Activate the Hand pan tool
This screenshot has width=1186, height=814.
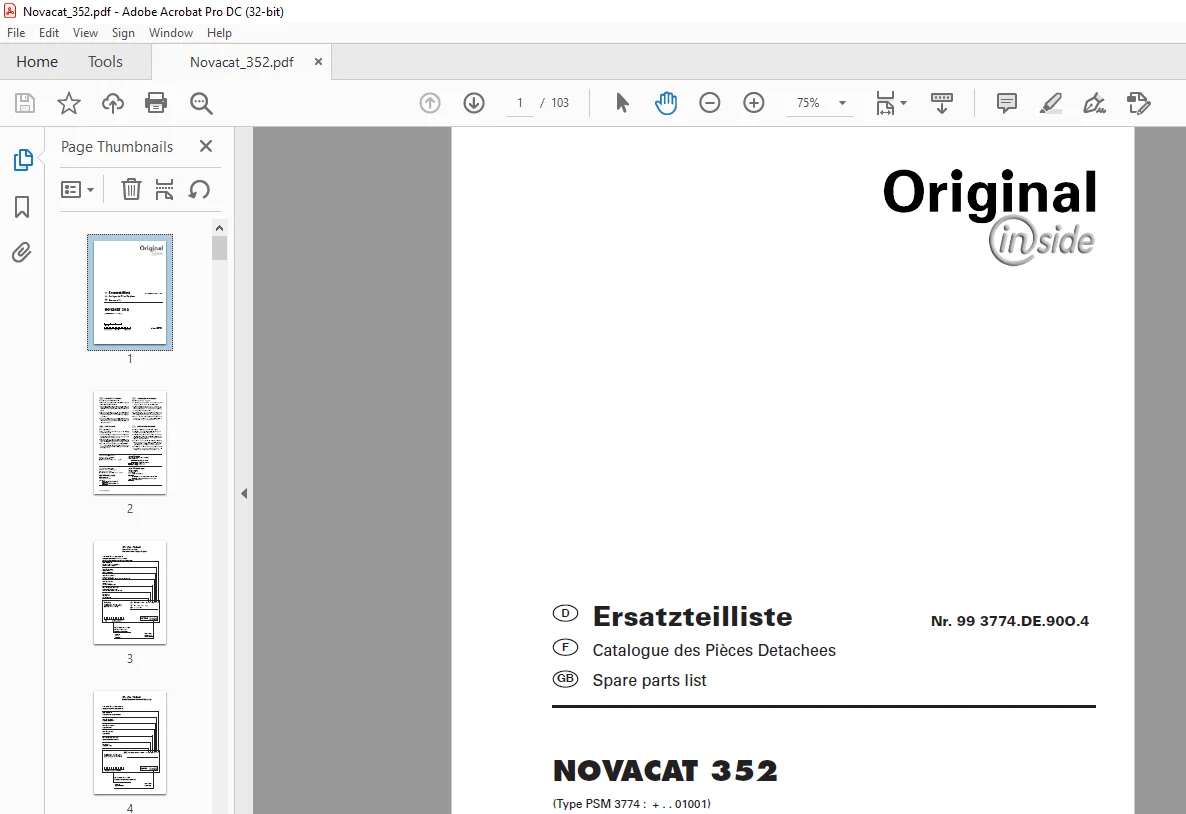666,103
